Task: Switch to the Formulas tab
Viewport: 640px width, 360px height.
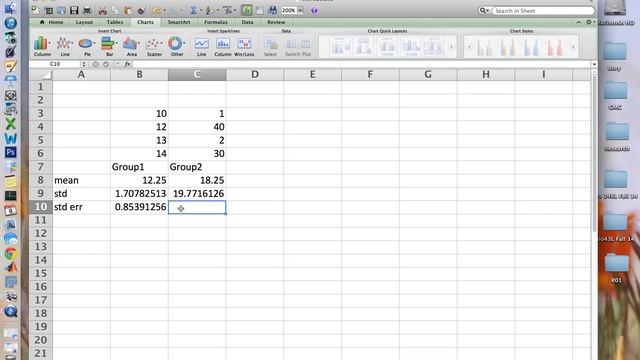Action: coord(216,22)
